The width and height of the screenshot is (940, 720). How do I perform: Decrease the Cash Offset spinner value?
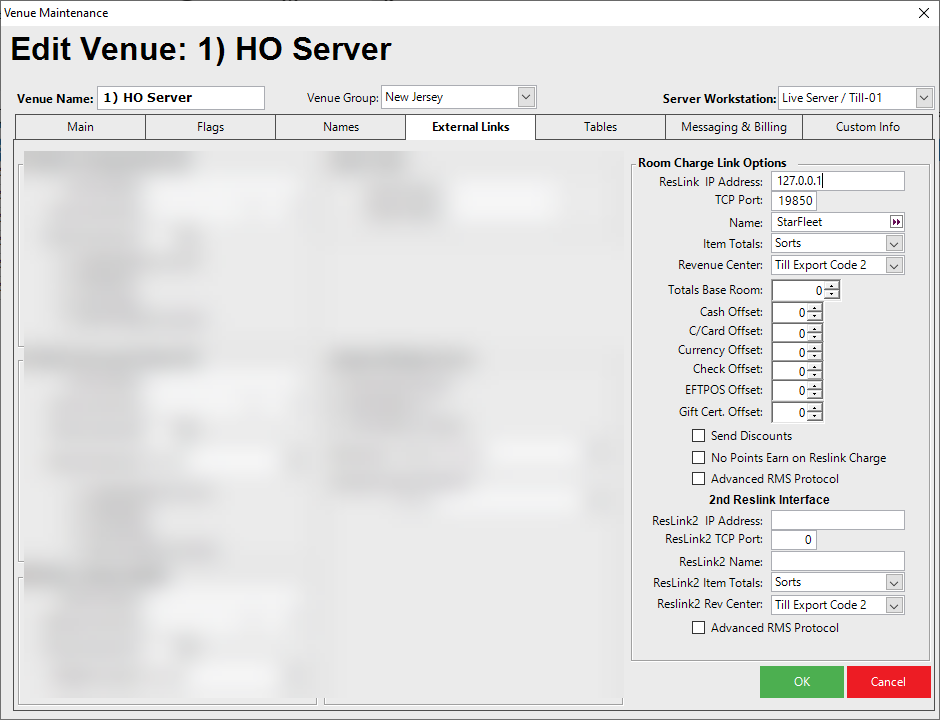pyautogui.click(x=815, y=317)
